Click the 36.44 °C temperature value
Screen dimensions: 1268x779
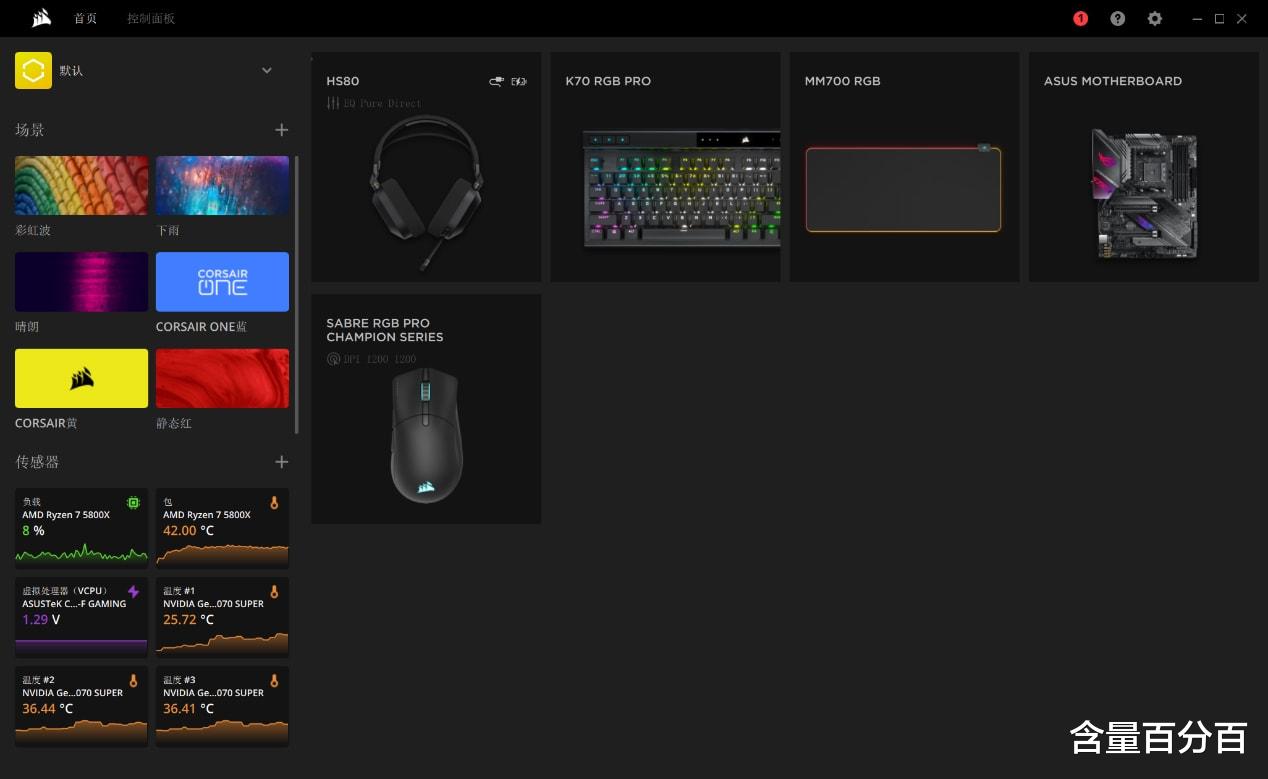point(47,709)
